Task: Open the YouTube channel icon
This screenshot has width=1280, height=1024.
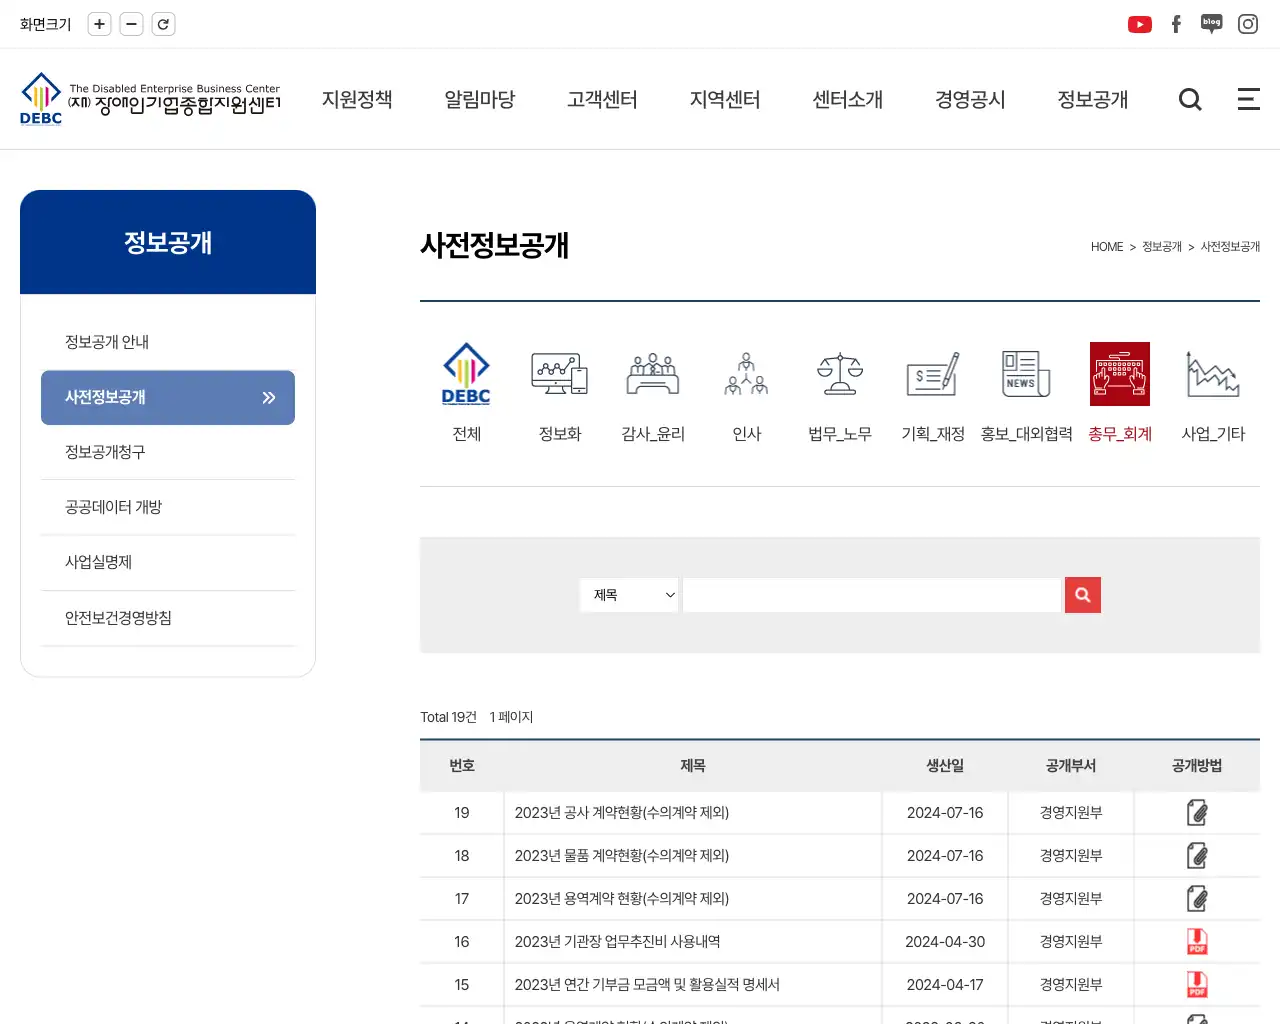Action: pyautogui.click(x=1139, y=24)
